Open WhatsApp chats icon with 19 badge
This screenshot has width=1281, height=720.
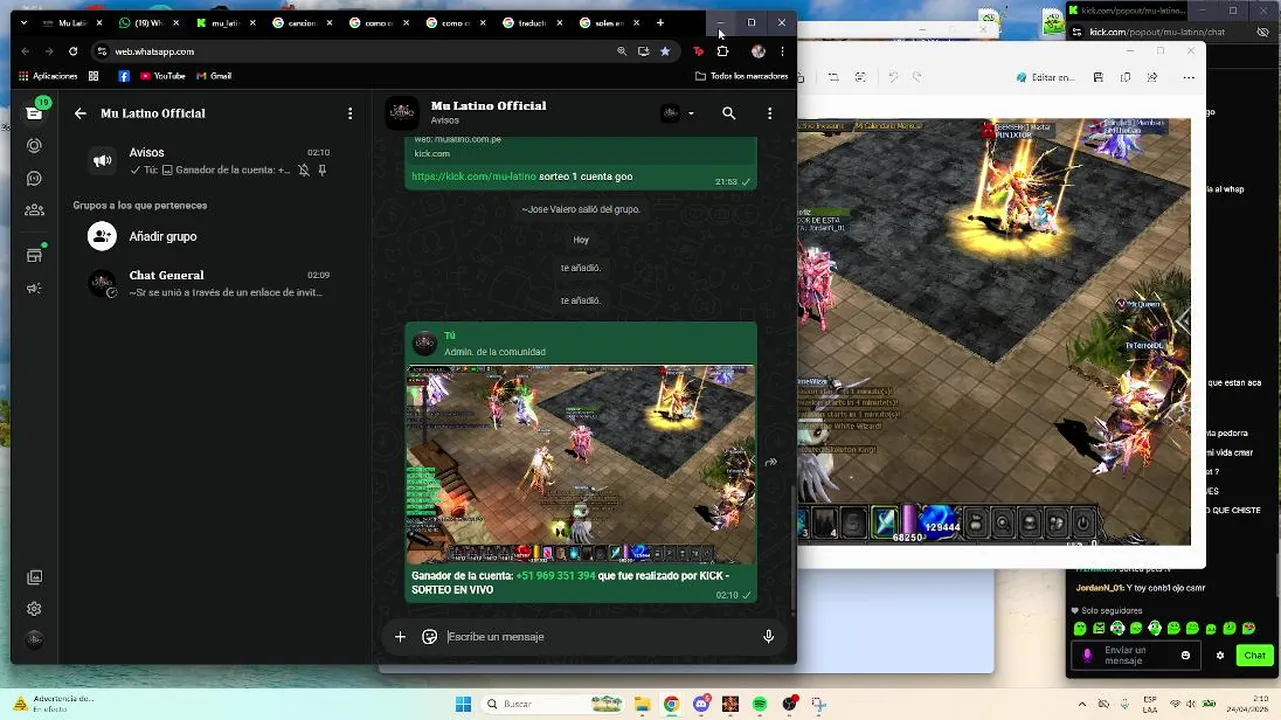click(35, 112)
